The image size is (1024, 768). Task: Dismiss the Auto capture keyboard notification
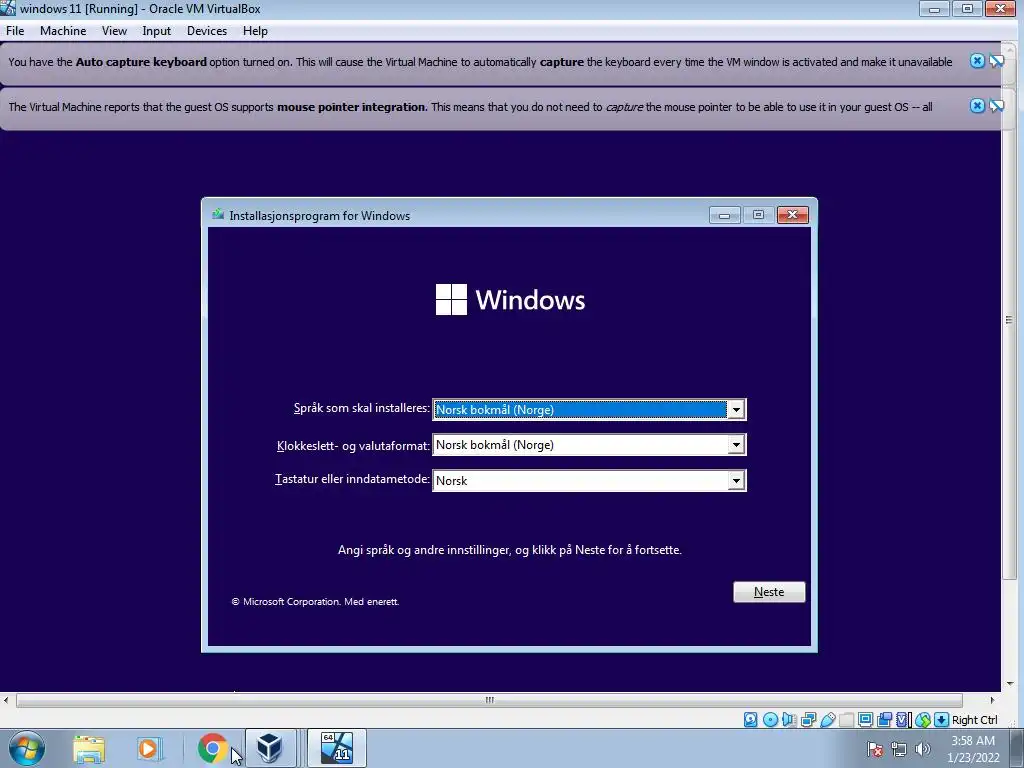coord(977,61)
